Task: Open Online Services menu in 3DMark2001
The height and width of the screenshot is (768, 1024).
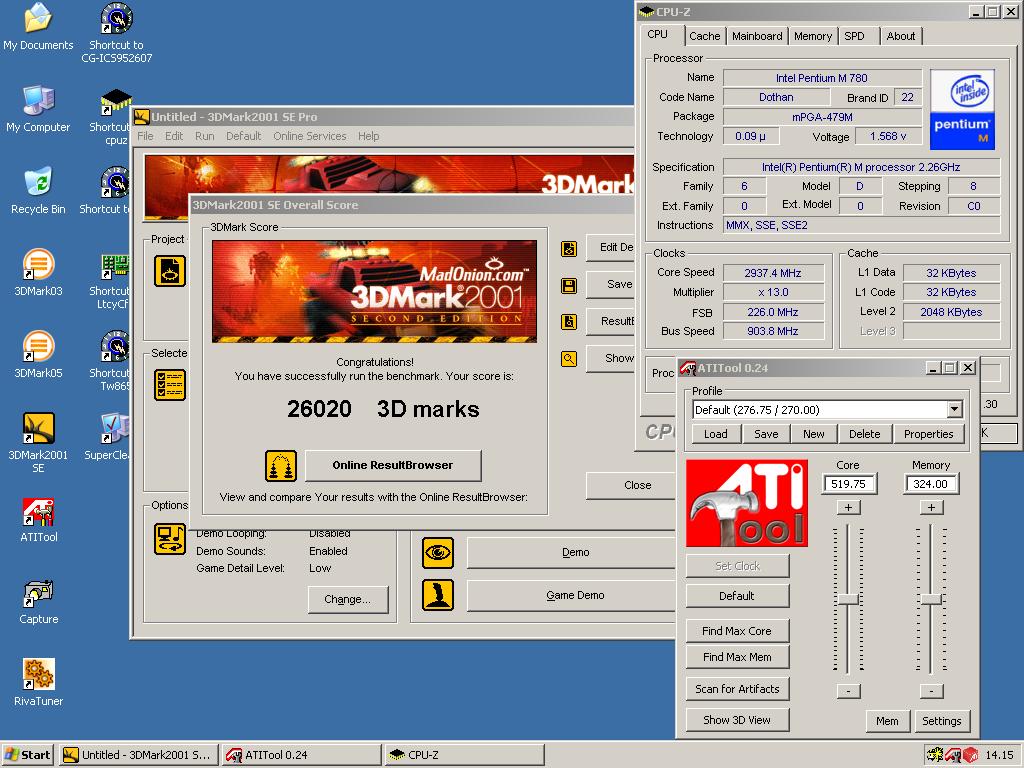Action: pyautogui.click(x=310, y=136)
